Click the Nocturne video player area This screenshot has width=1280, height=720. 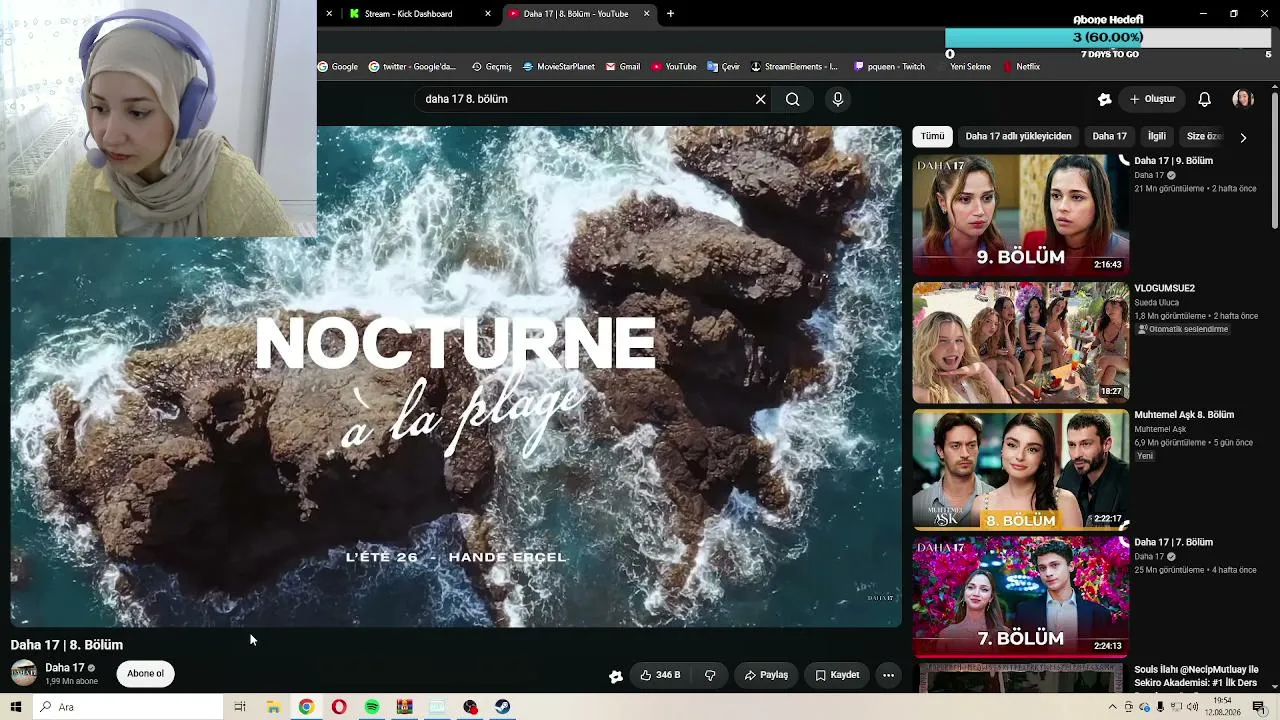point(456,376)
